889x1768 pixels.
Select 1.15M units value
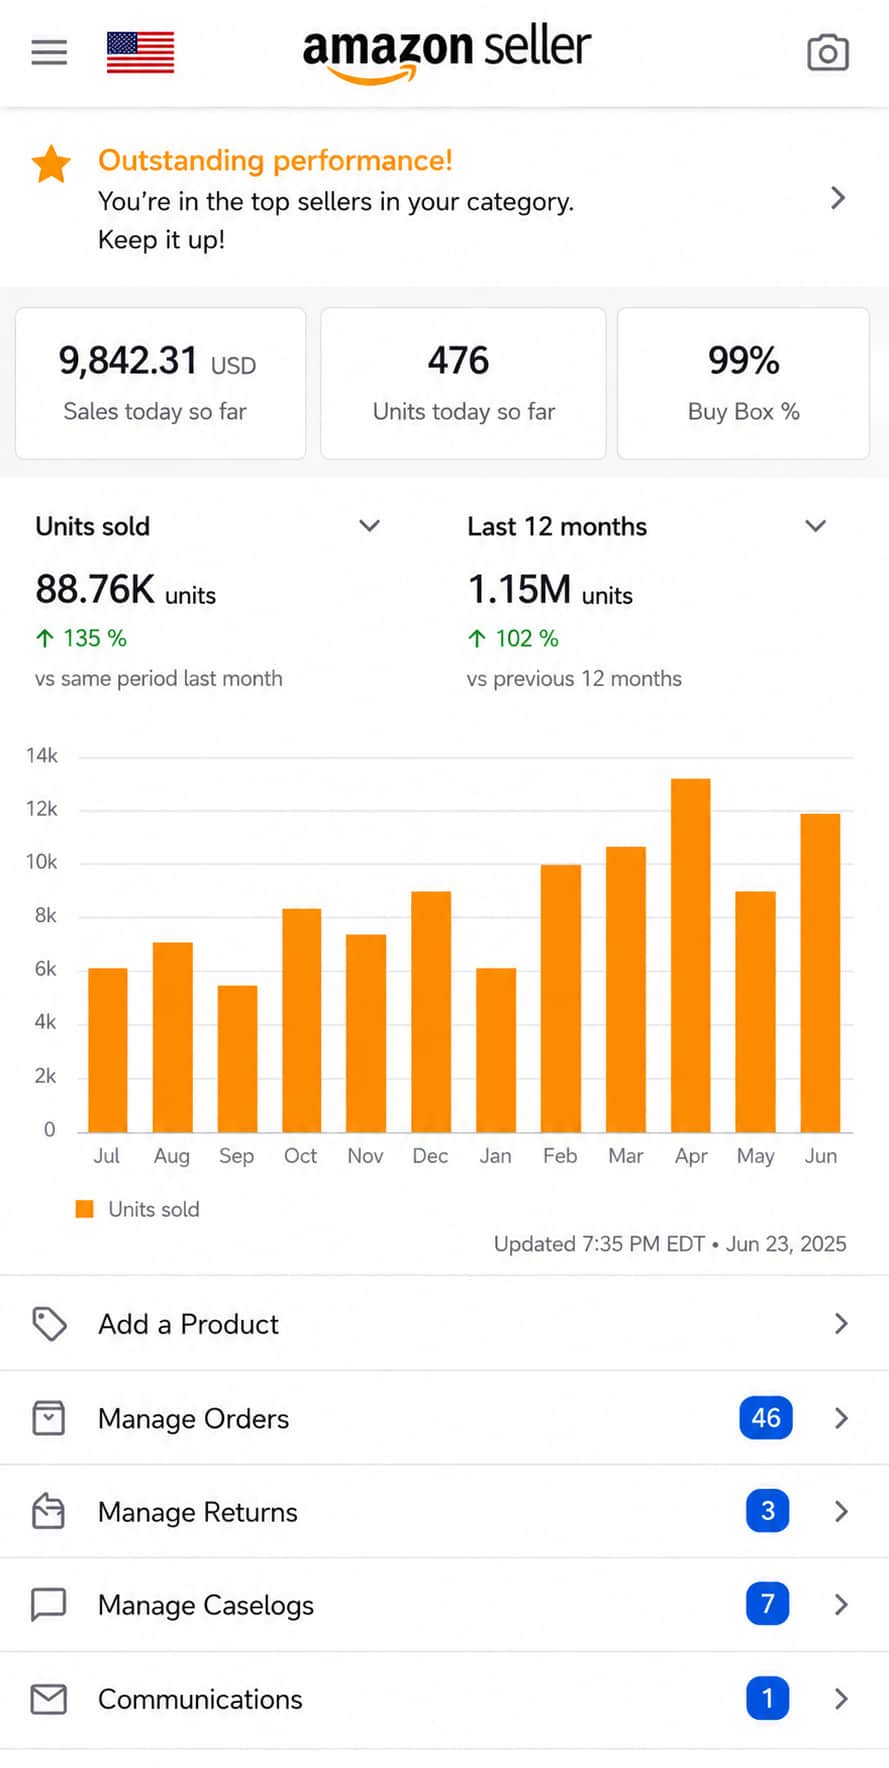(x=550, y=590)
